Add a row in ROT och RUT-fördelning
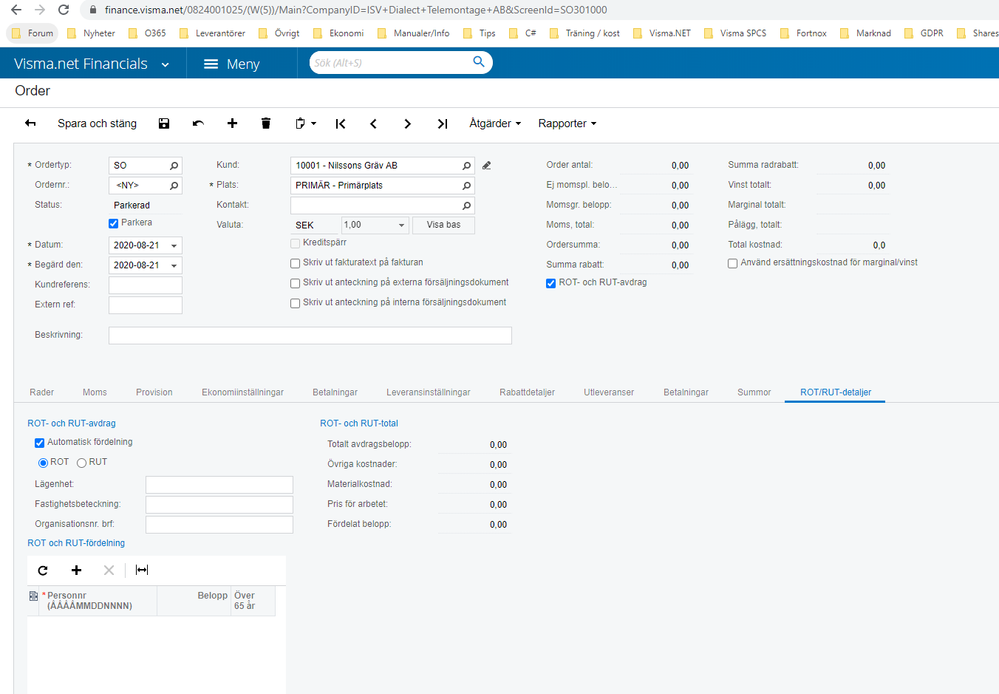The height and width of the screenshot is (694, 999). click(x=76, y=570)
